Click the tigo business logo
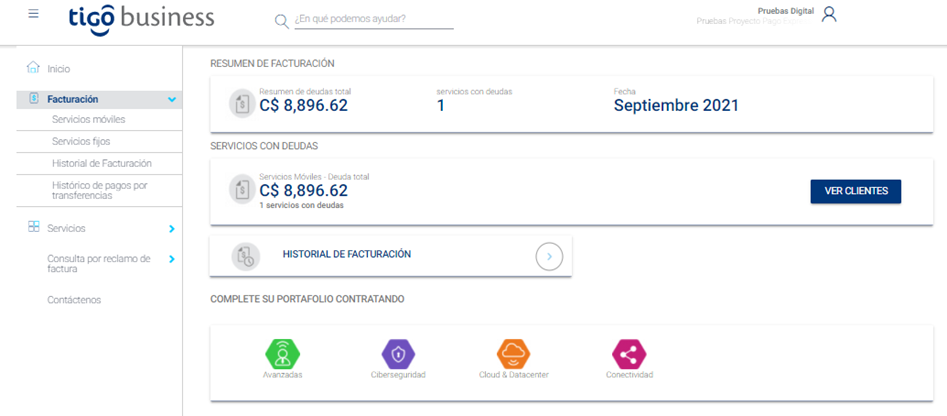The height and width of the screenshot is (416, 947). pos(142,18)
